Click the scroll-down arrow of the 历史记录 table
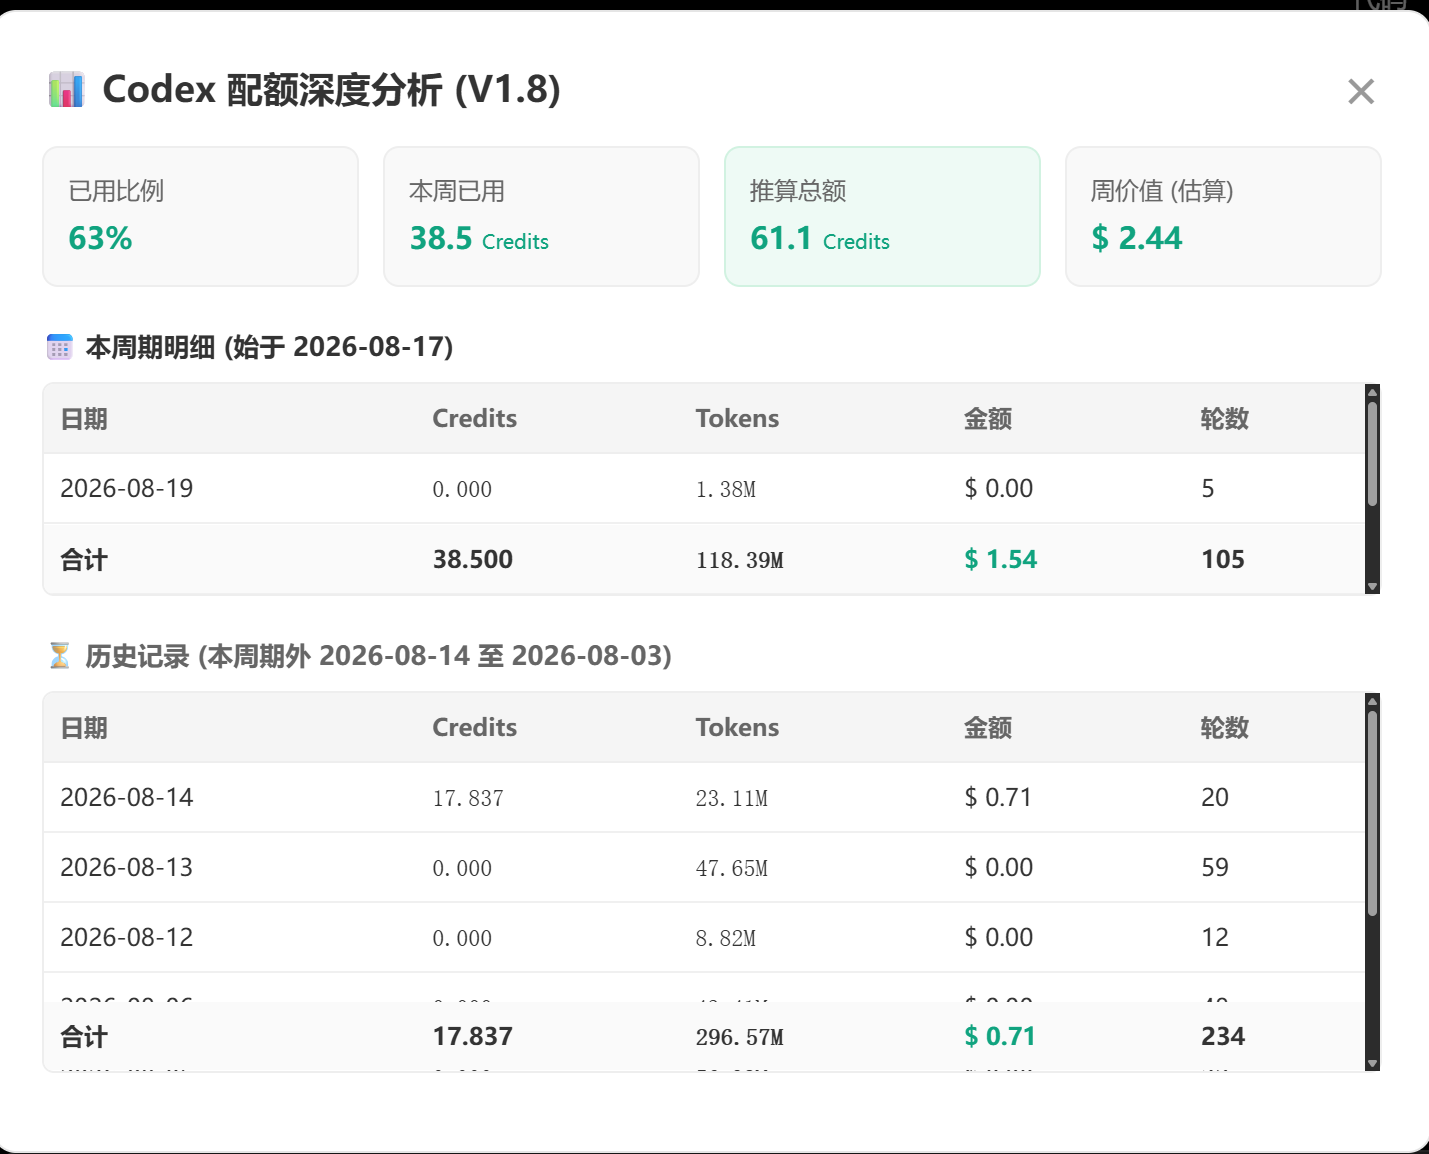The image size is (1429, 1154). (1372, 1064)
